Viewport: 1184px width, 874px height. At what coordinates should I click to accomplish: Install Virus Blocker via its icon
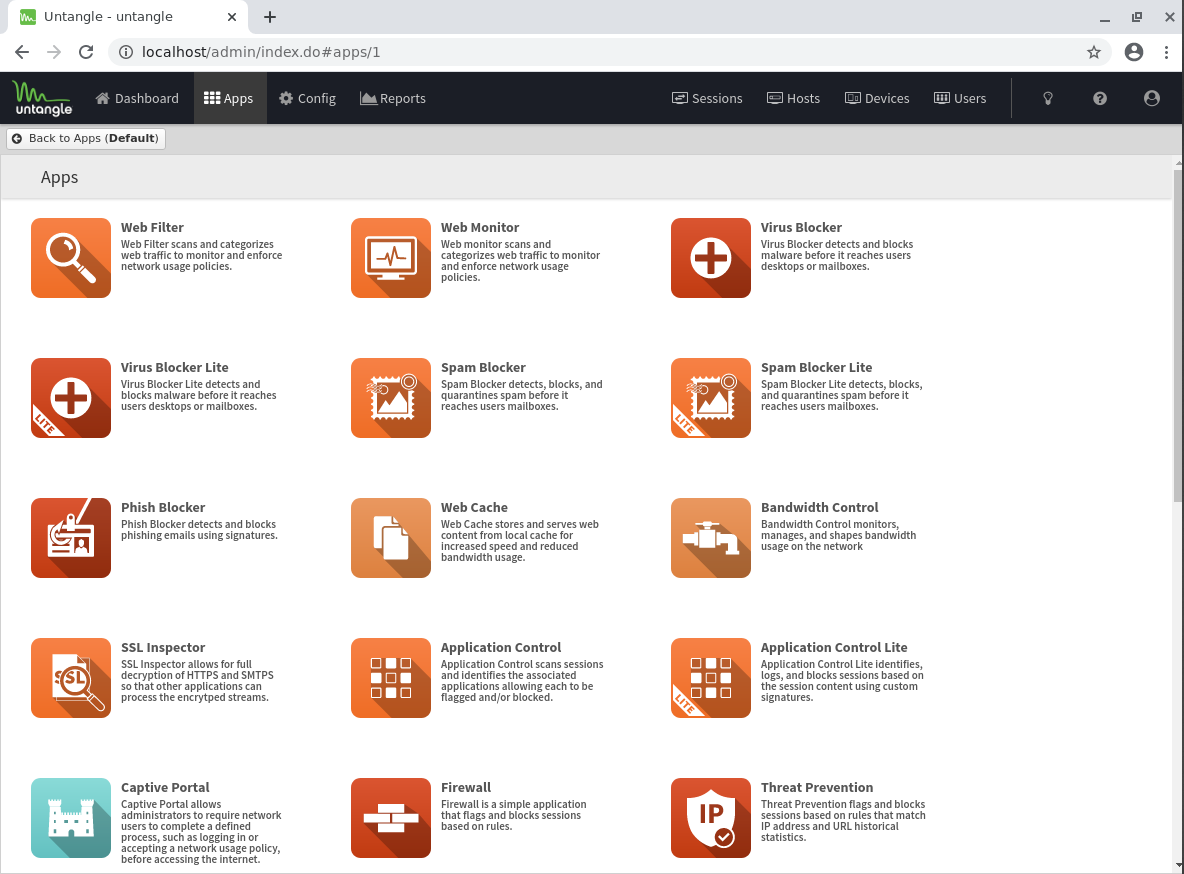click(711, 258)
